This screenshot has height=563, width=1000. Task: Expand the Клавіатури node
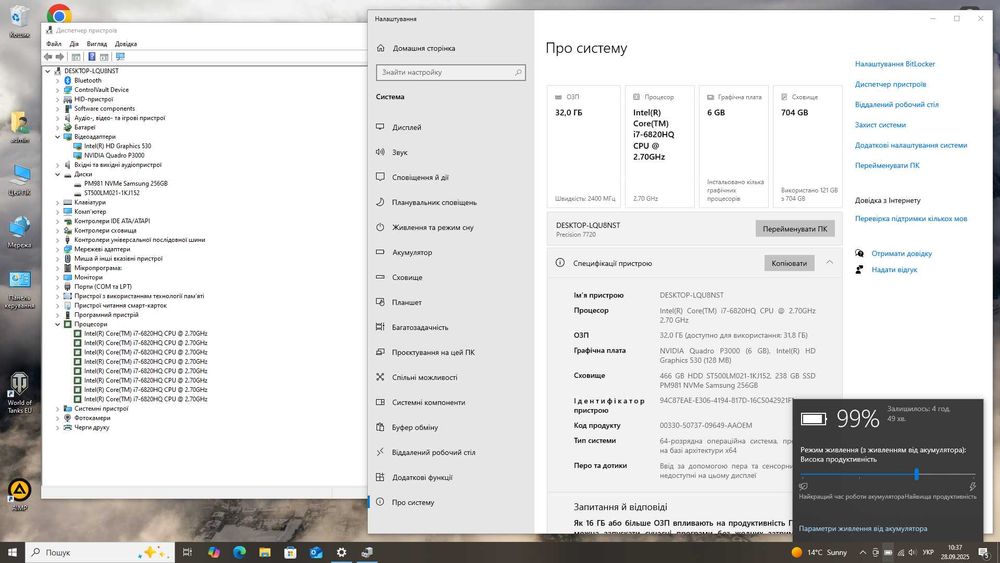click(57, 202)
